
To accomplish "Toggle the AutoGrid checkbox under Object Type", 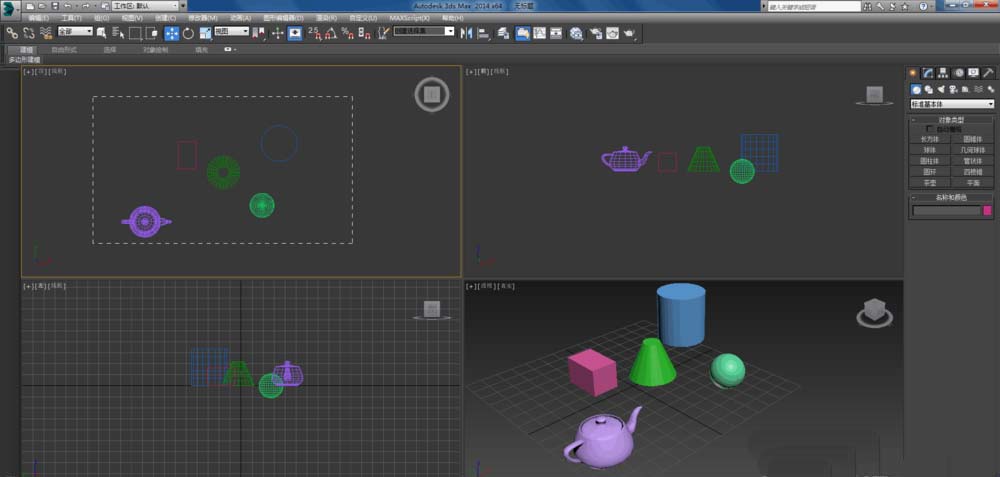I will click(x=930, y=129).
